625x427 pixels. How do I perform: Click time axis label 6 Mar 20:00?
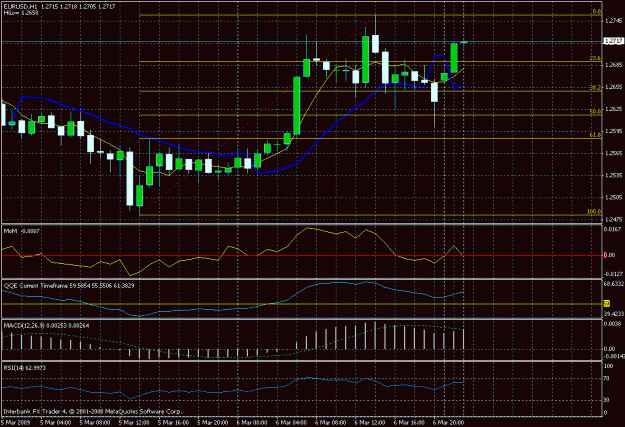click(x=448, y=423)
